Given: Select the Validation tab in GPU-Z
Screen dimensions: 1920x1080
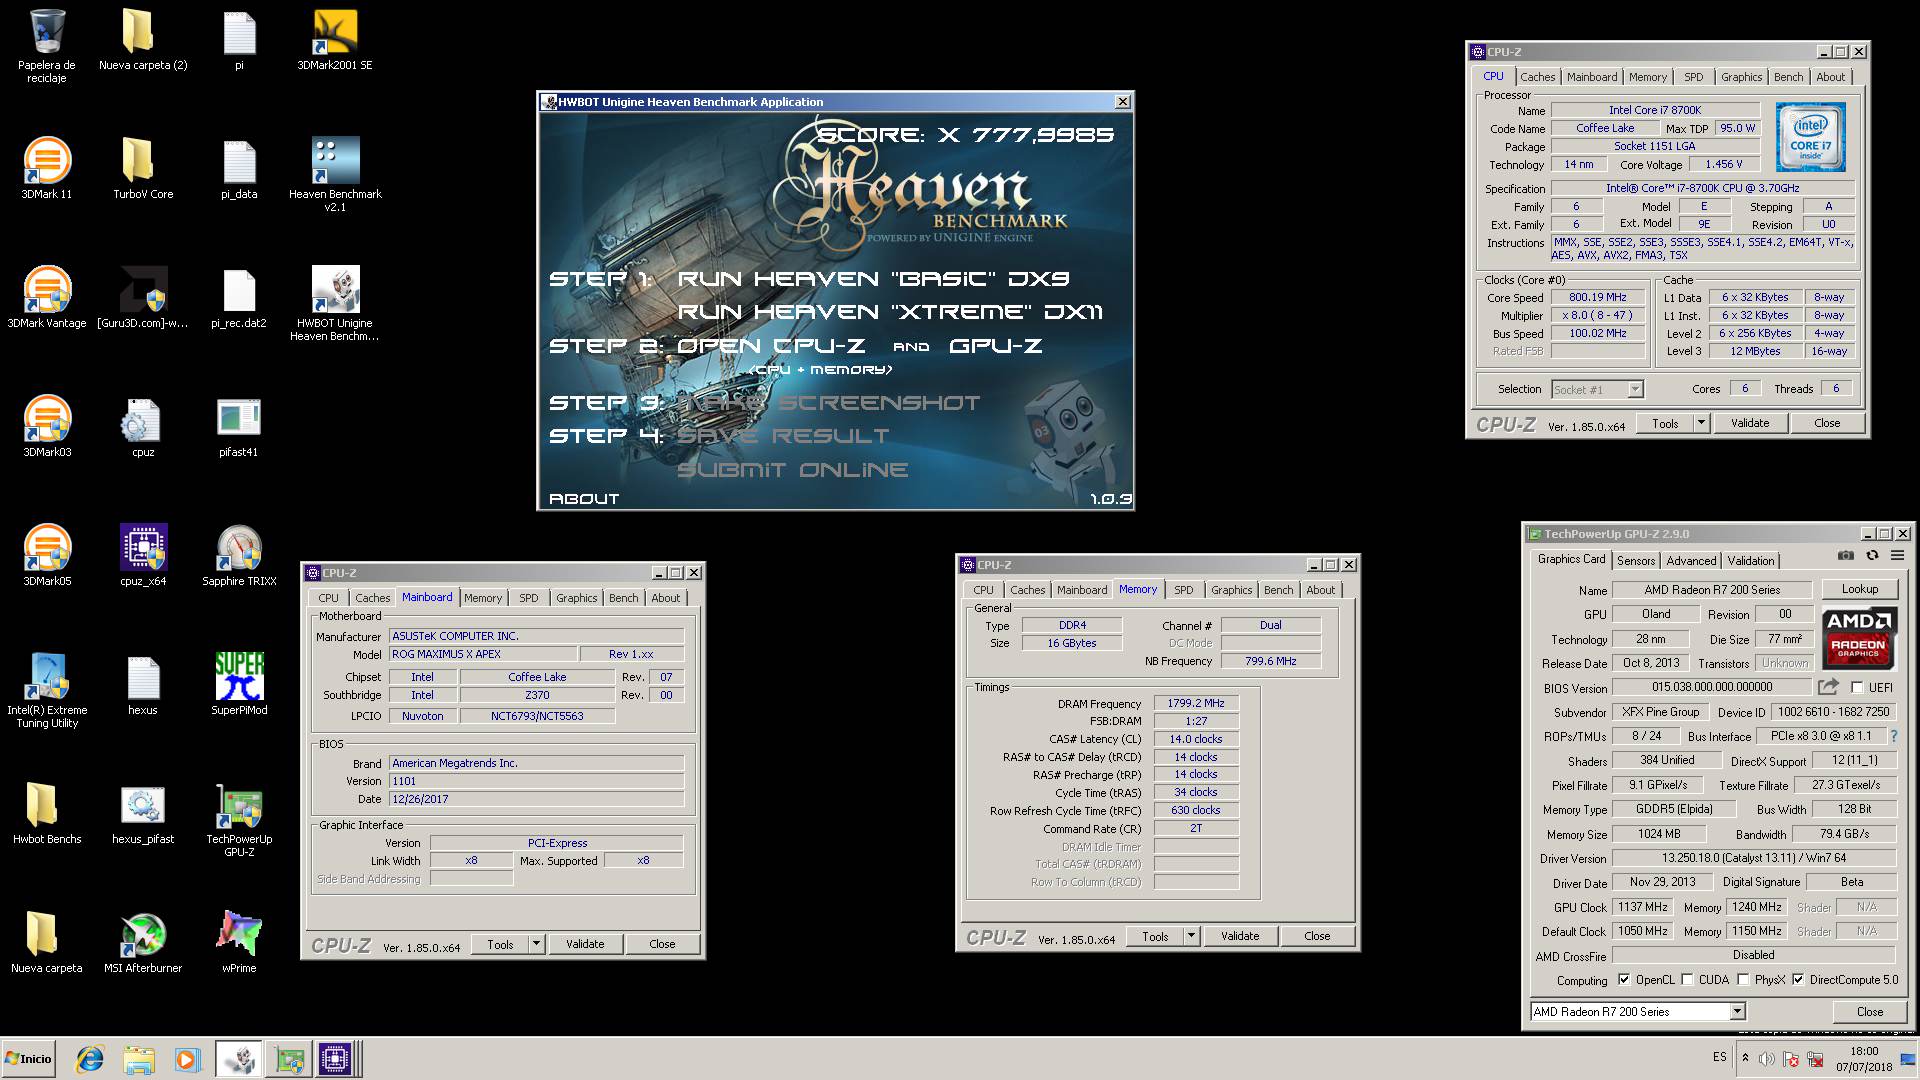Looking at the screenshot, I should [1751, 561].
